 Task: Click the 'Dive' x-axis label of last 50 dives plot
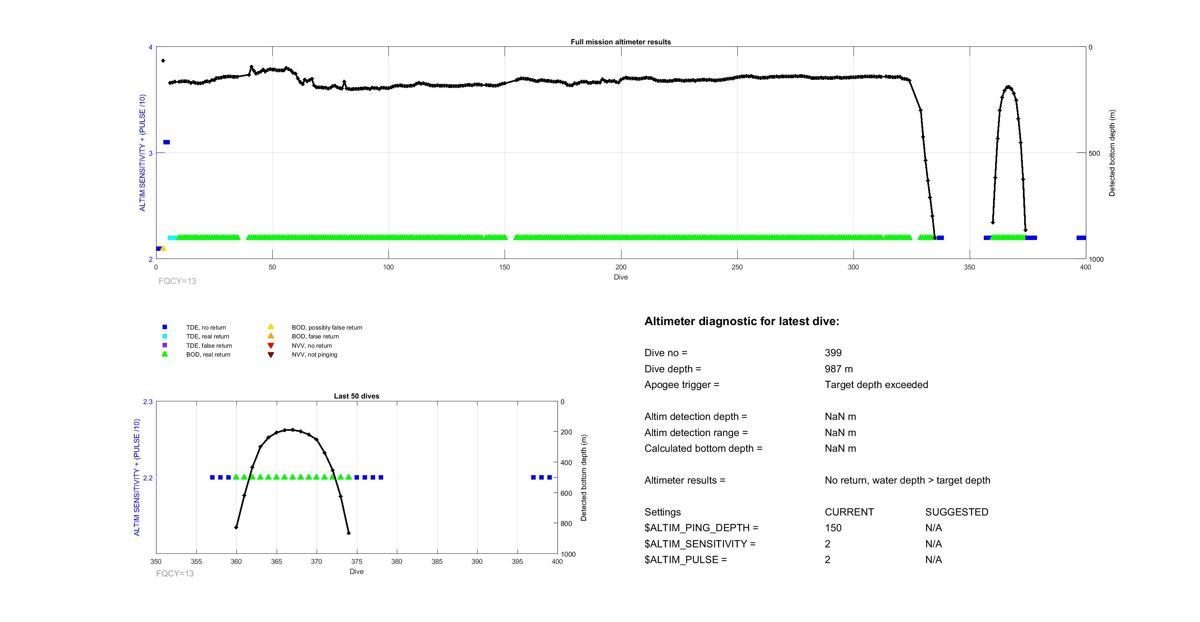357,571
